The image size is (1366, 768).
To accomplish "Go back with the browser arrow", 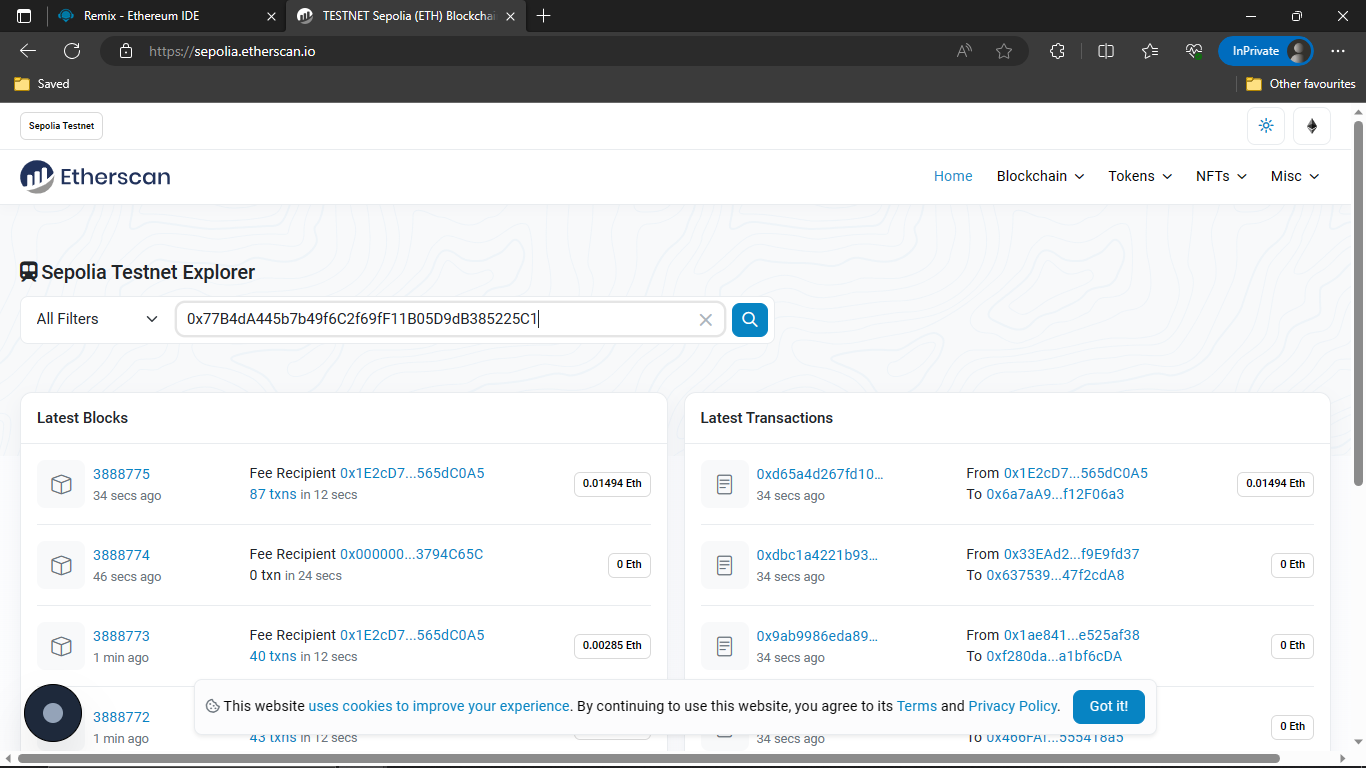I will click(28, 51).
